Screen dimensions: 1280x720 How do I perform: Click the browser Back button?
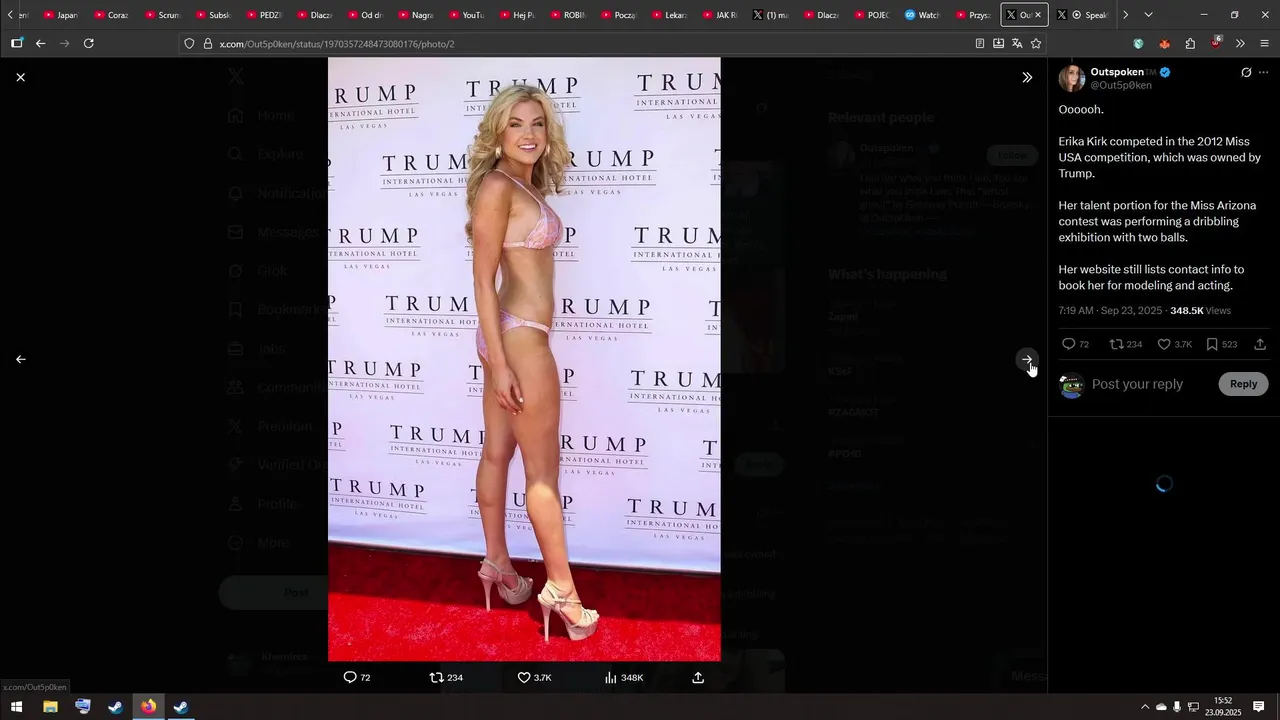41,43
